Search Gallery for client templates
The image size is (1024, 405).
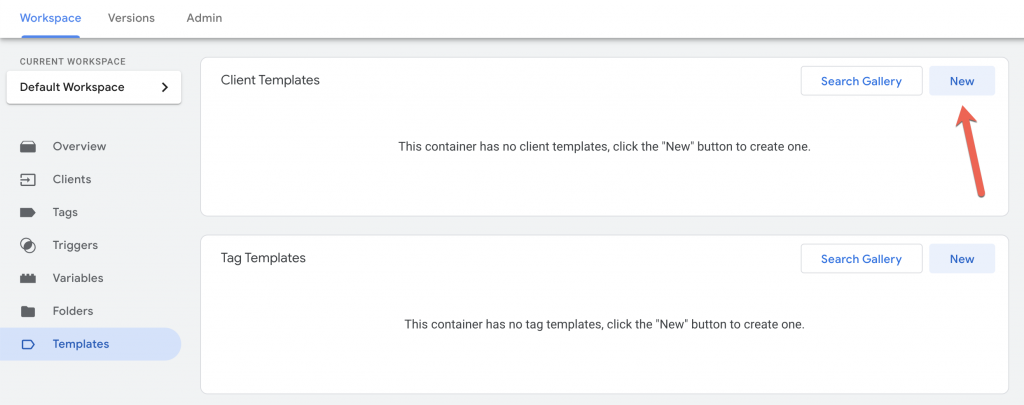coord(861,81)
